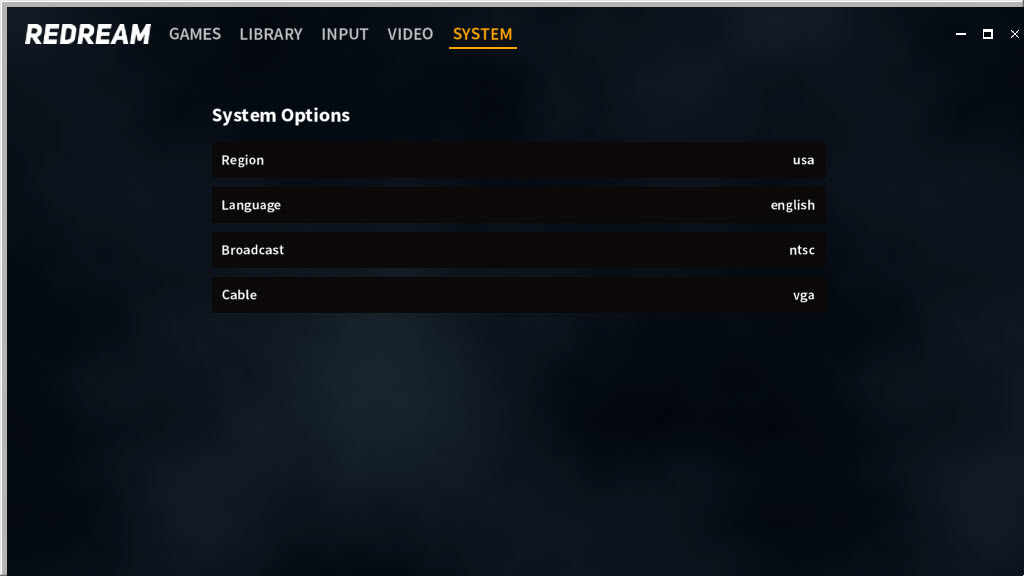Minimize the Redream window
The image size is (1024, 576).
coord(961,34)
